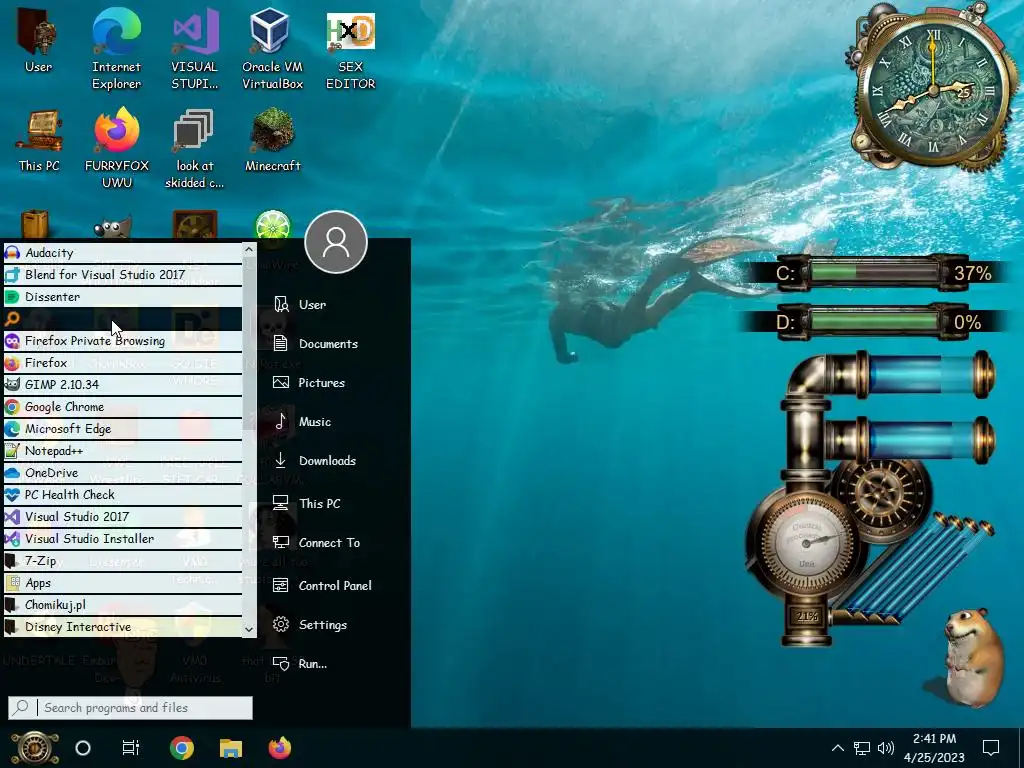Launch GIMP 2.10.34 from programs list
The height and width of the screenshot is (768, 1024).
pos(123,385)
